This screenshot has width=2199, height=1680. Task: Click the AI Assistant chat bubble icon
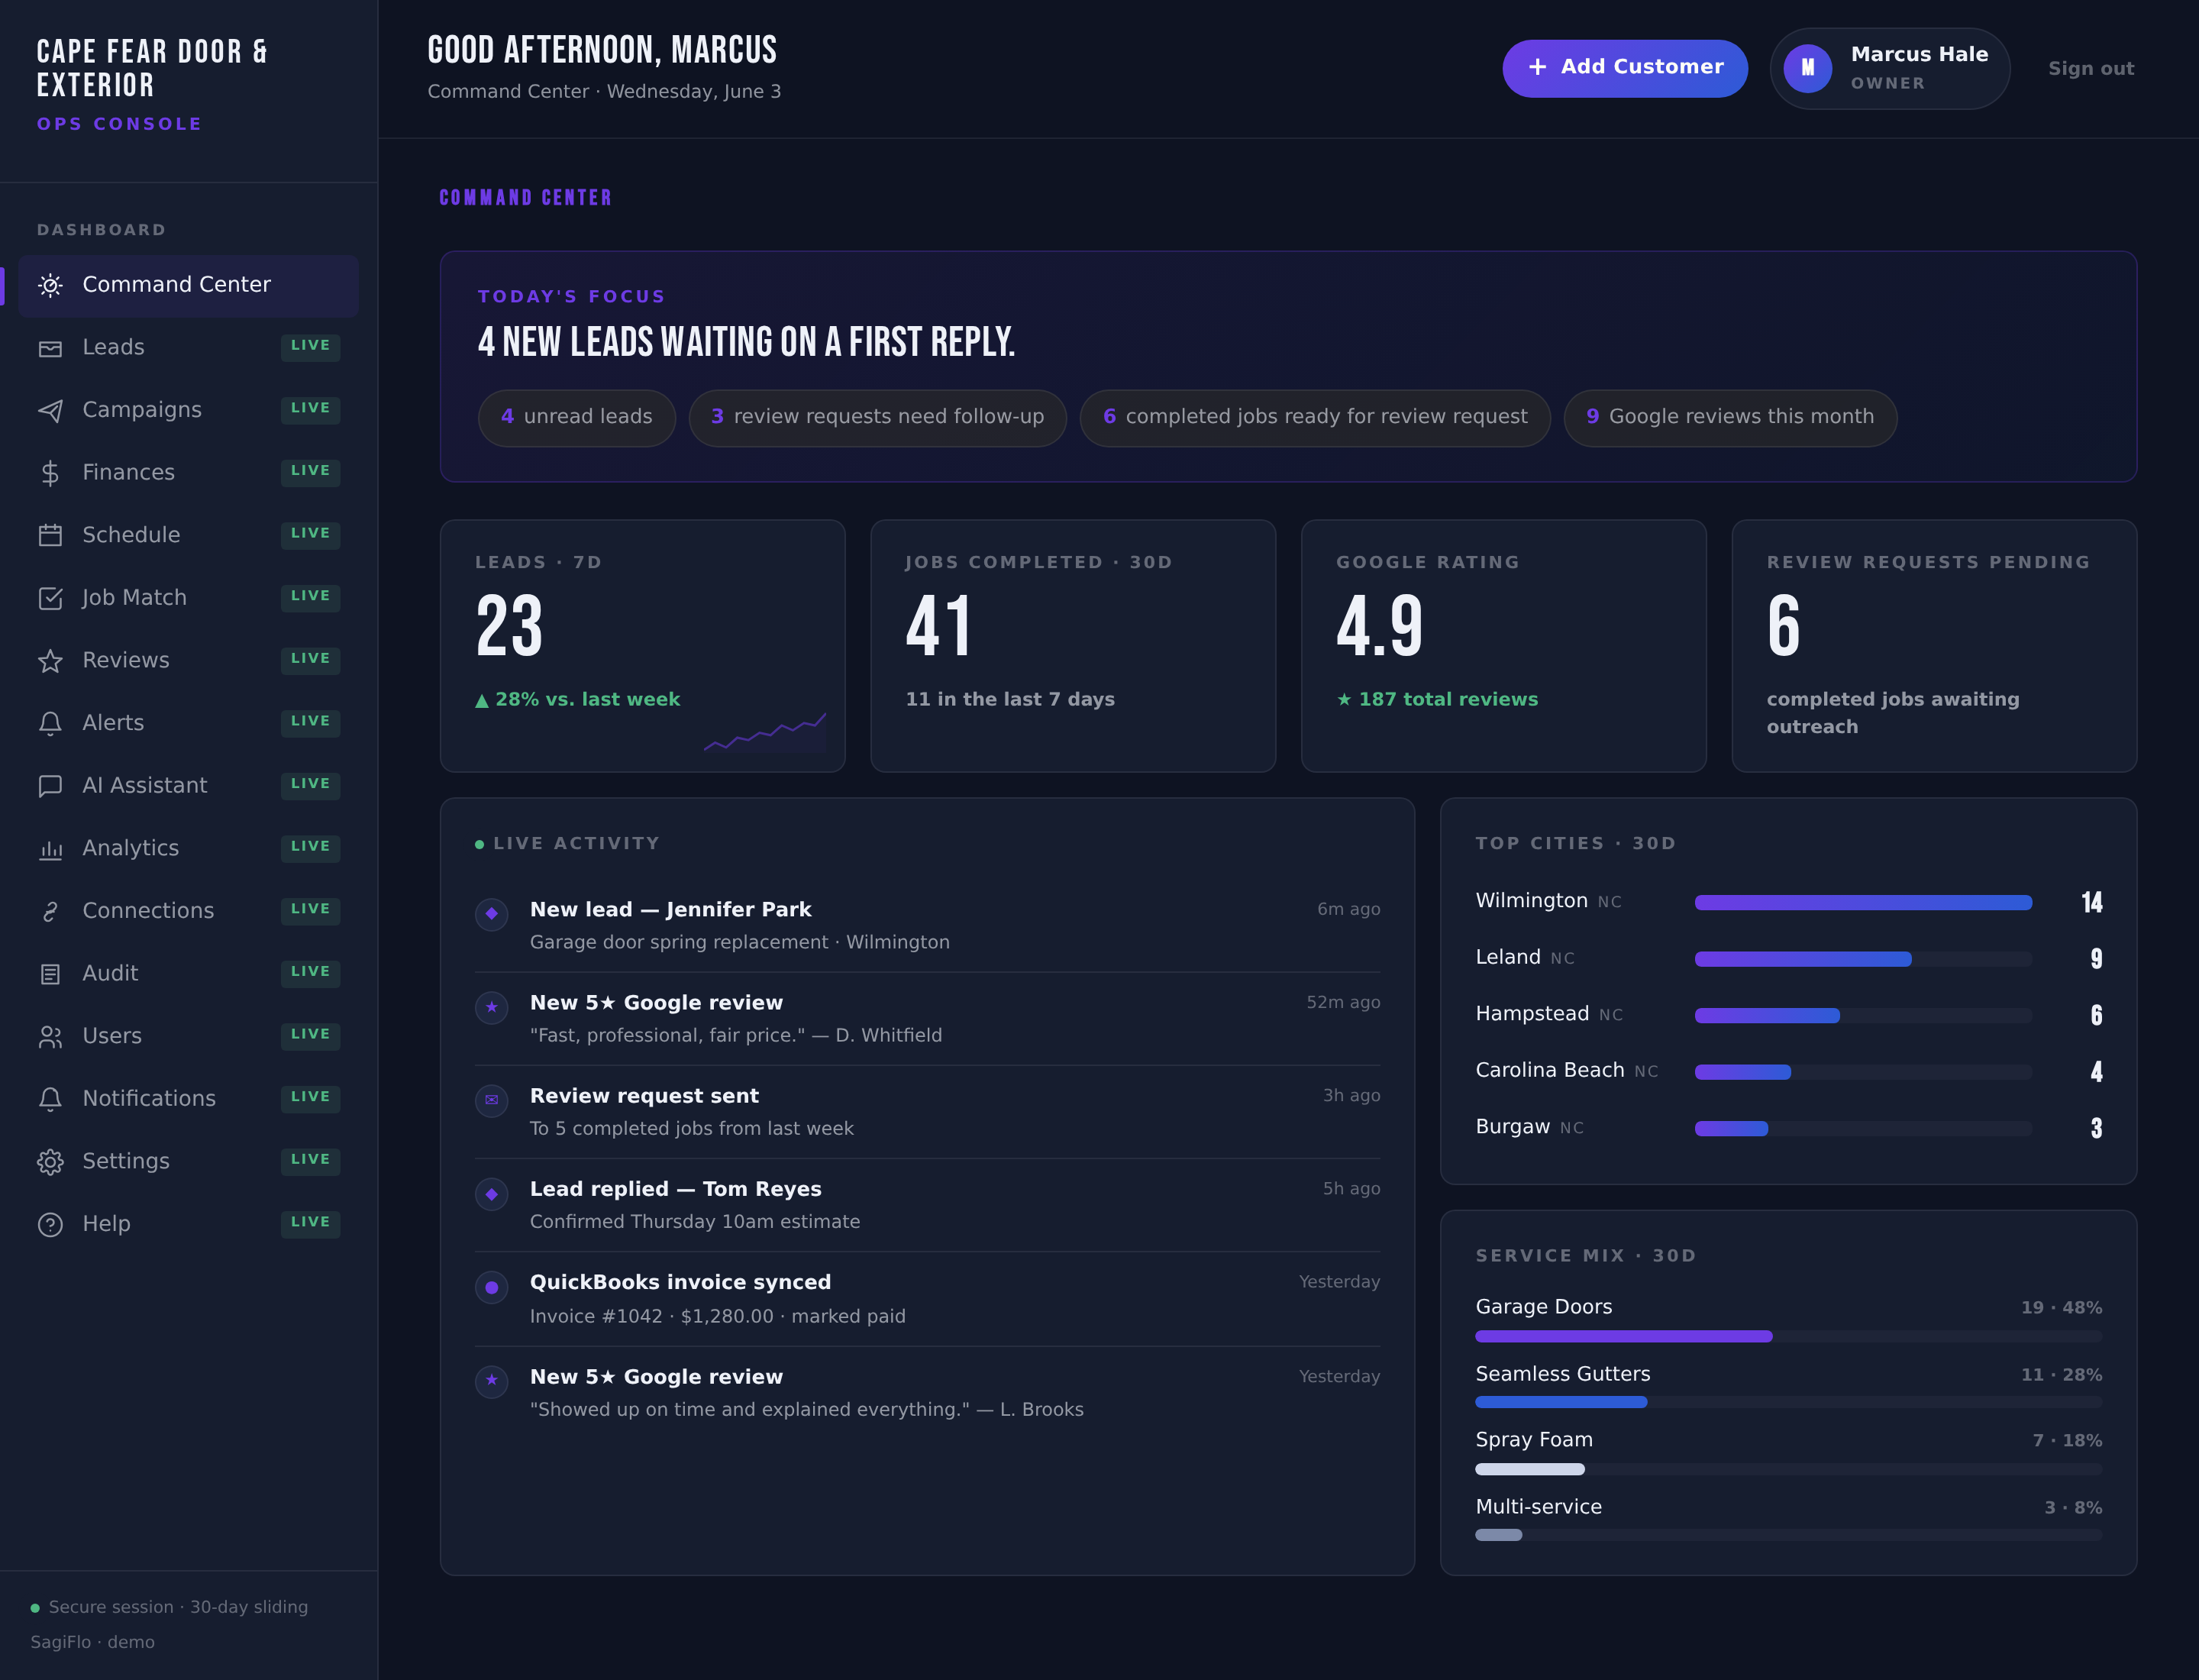[50, 786]
